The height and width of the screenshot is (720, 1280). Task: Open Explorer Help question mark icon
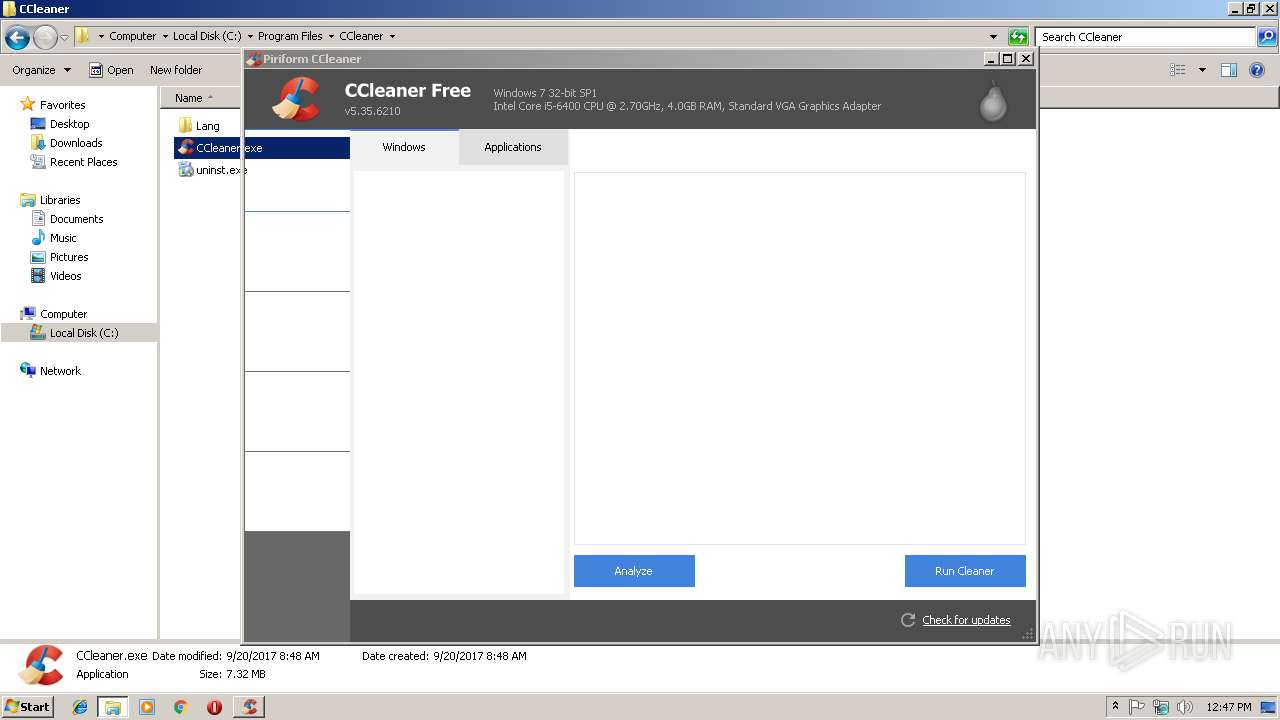[1258, 70]
